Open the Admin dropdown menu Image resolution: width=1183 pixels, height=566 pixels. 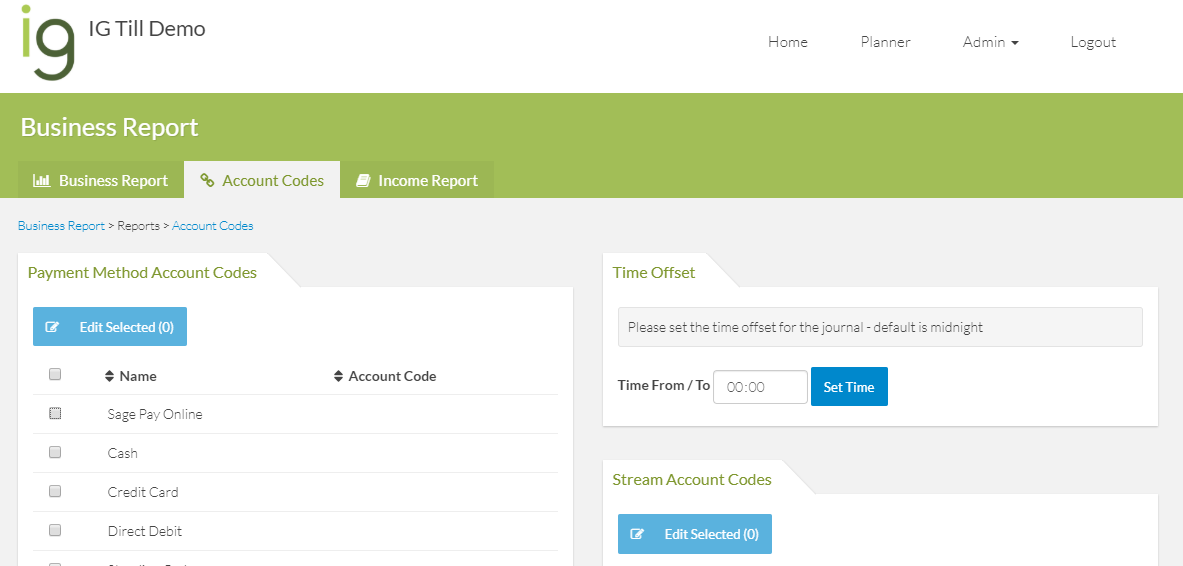coord(990,42)
